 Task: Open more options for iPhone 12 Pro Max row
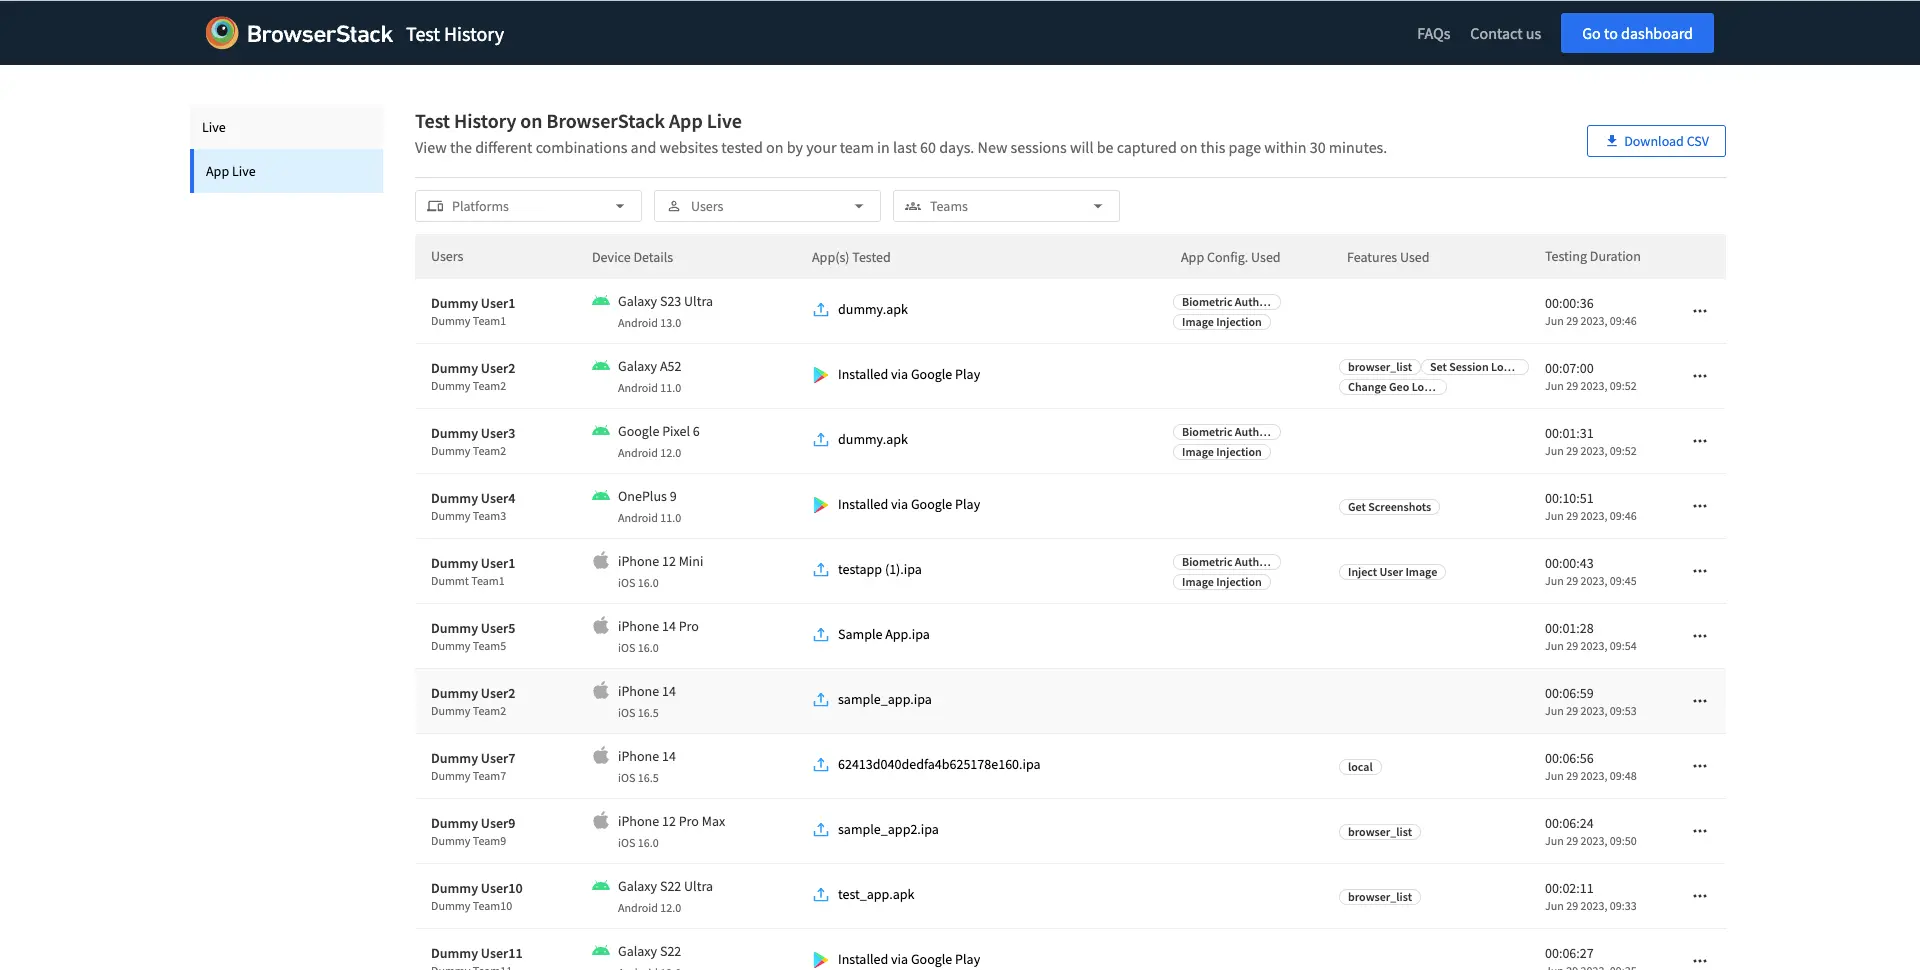(1699, 831)
